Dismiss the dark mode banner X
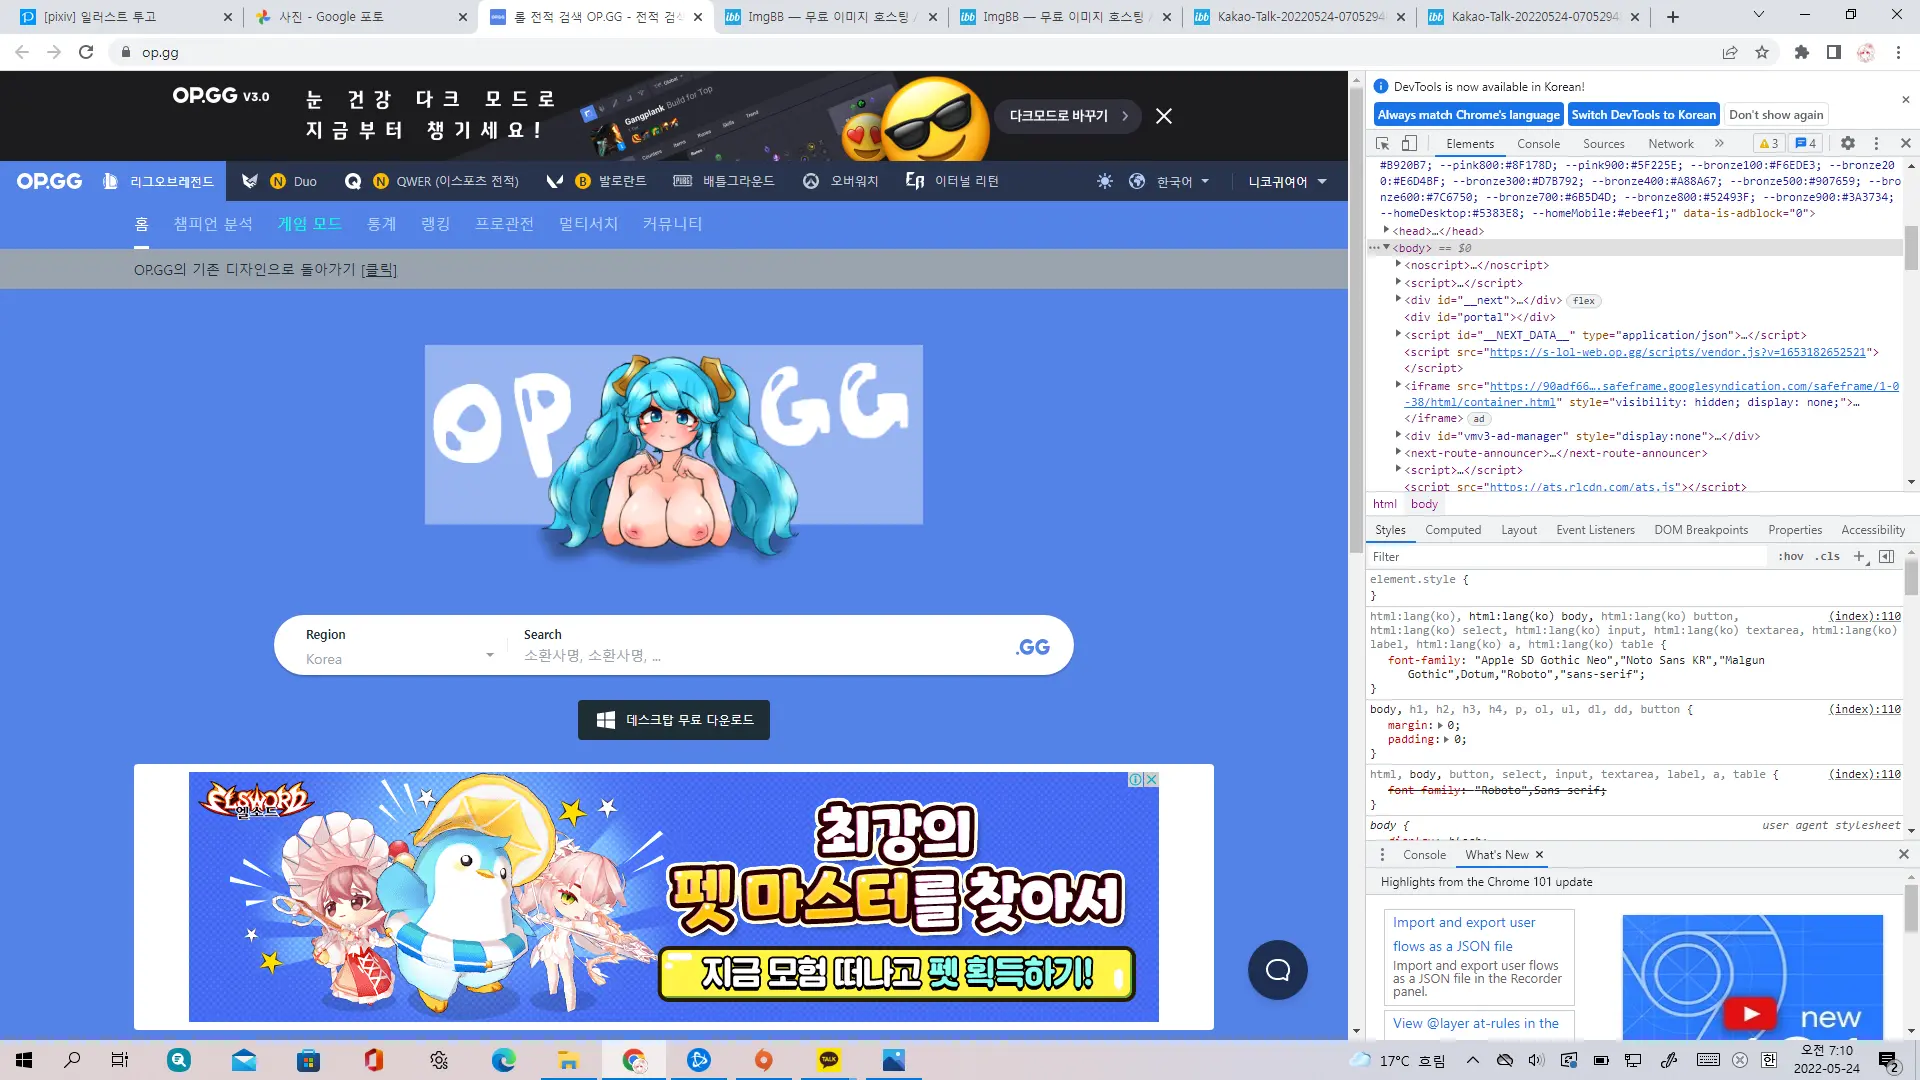This screenshot has width=1920, height=1080. (1164, 116)
